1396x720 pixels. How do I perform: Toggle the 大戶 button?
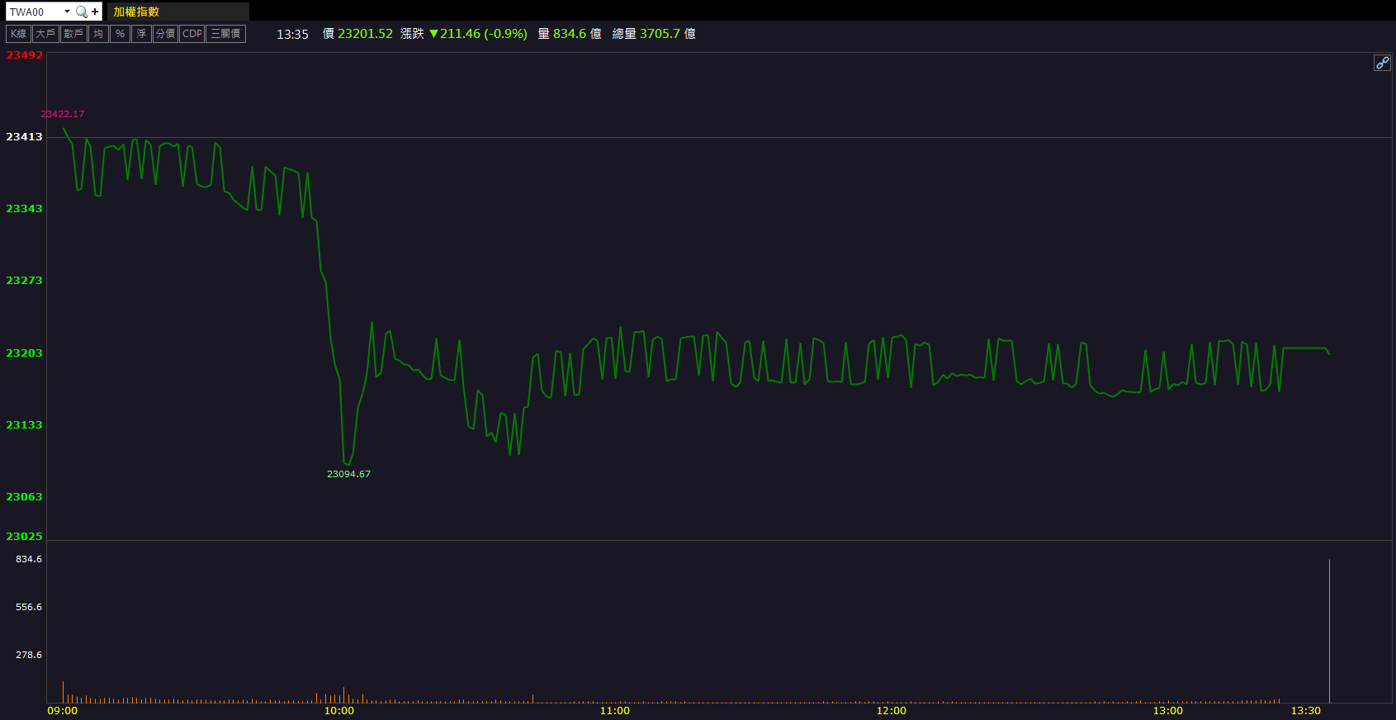[45, 34]
